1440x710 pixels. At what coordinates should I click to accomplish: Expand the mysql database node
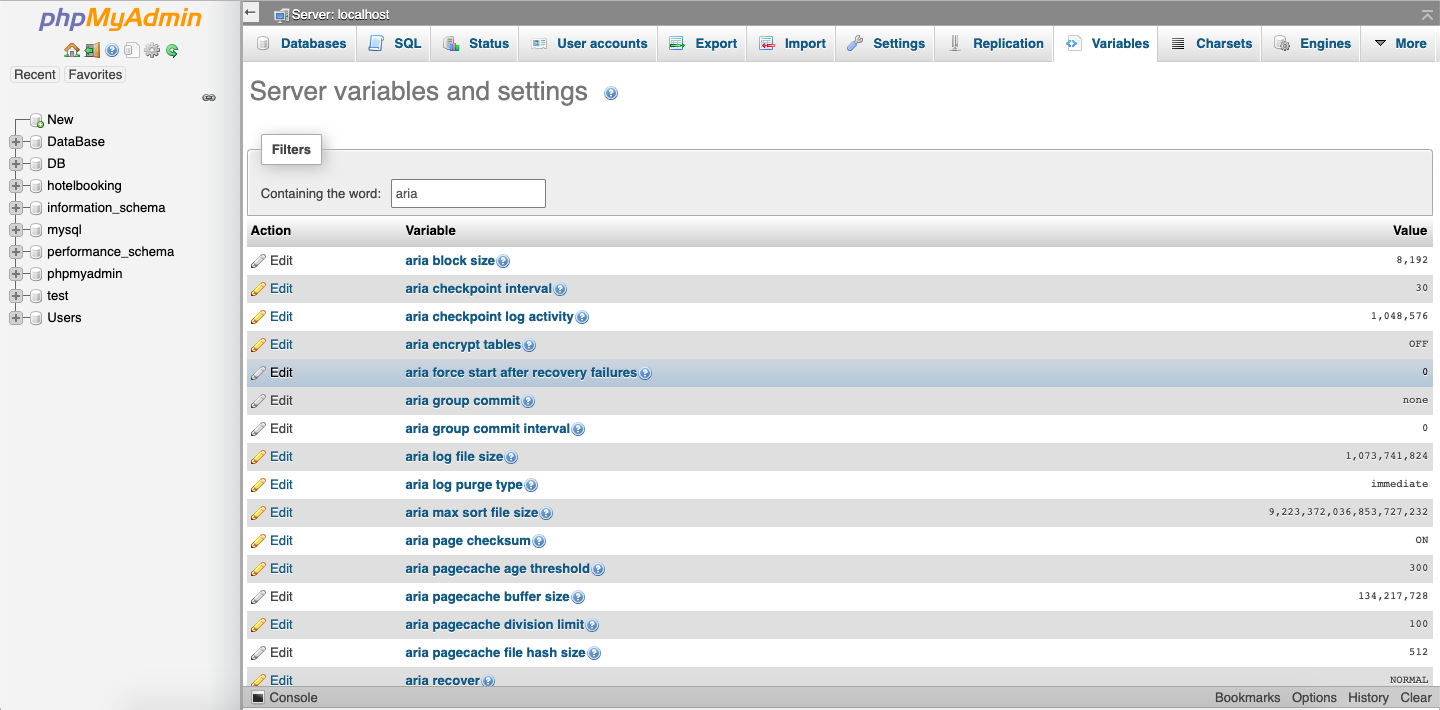click(x=15, y=229)
